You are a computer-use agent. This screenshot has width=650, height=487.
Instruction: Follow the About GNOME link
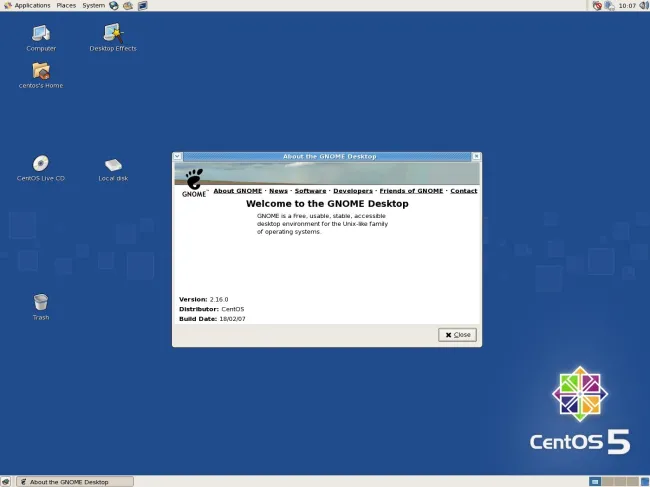(238, 191)
